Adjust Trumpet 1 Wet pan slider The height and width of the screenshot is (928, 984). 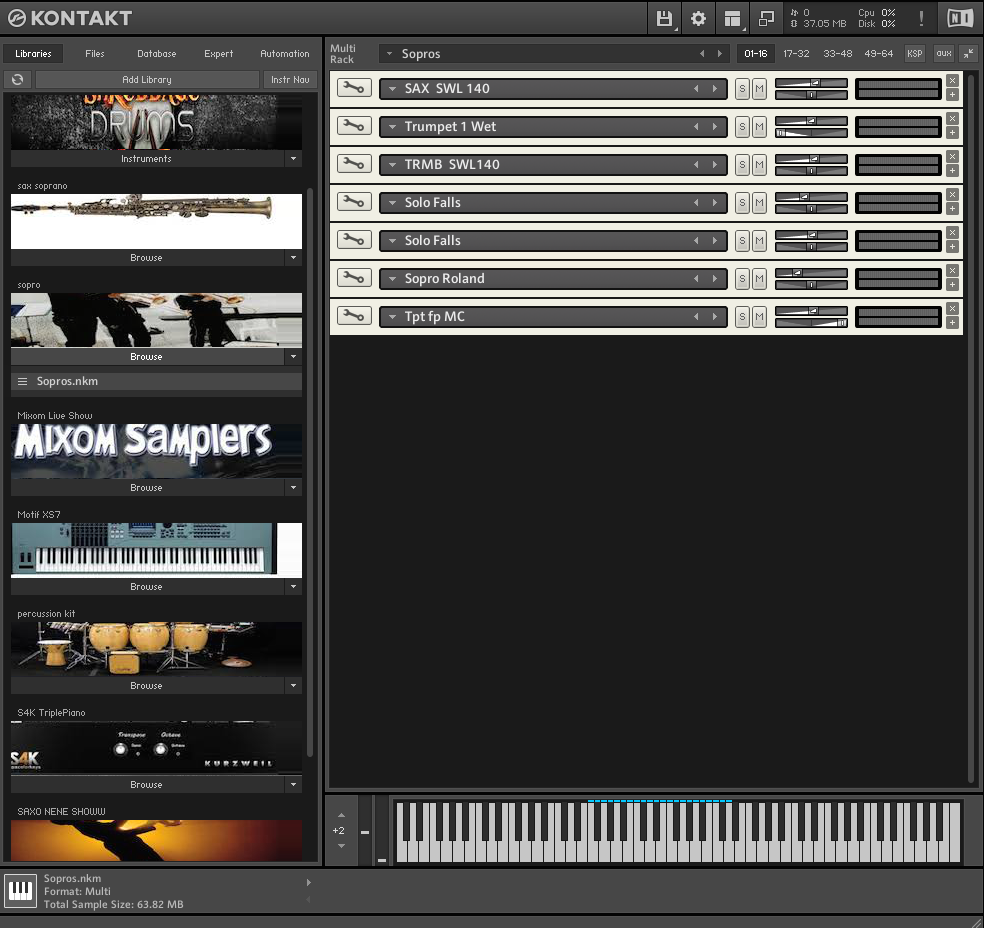tap(811, 133)
